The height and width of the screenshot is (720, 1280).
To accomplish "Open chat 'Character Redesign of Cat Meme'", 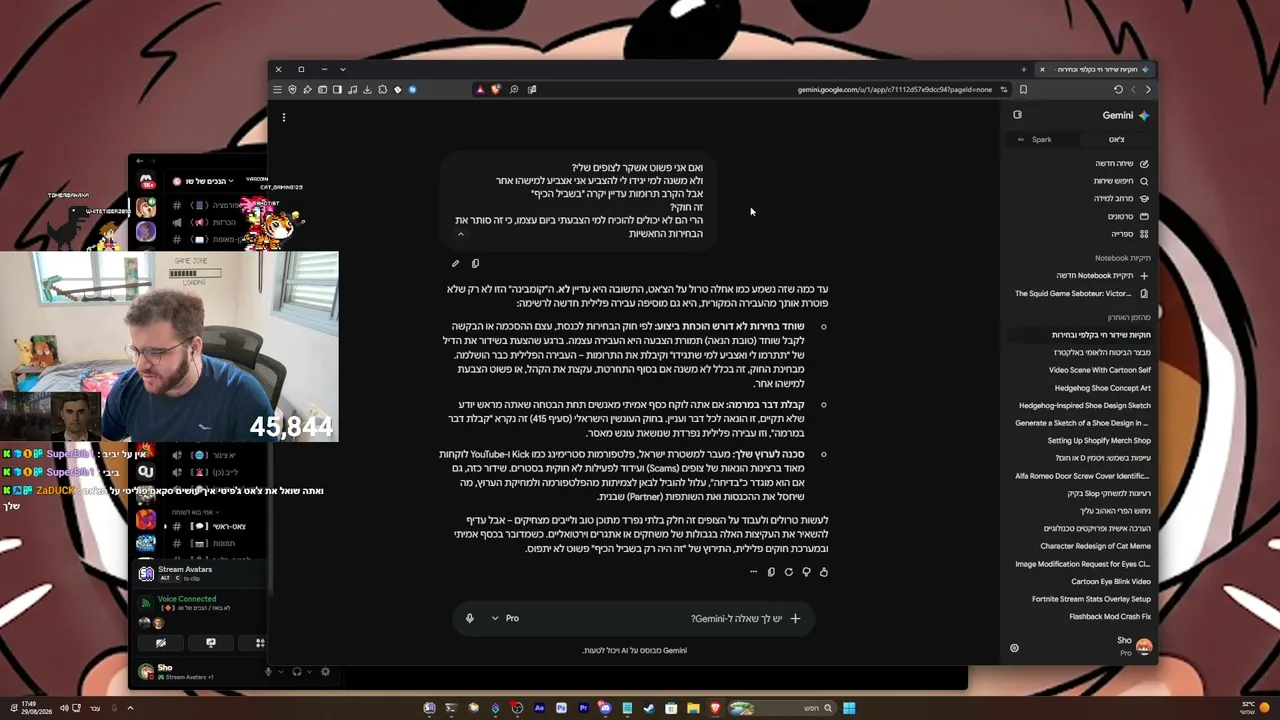I will (x=1096, y=546).
